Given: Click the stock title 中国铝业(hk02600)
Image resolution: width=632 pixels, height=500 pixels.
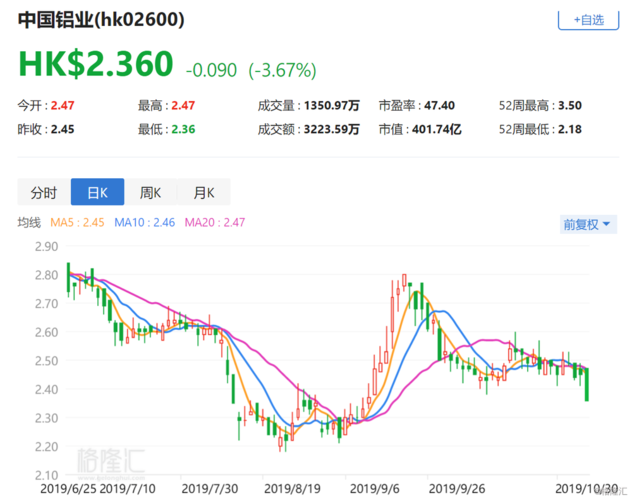Looking at the screenshot, I should [x=101, y=20].
